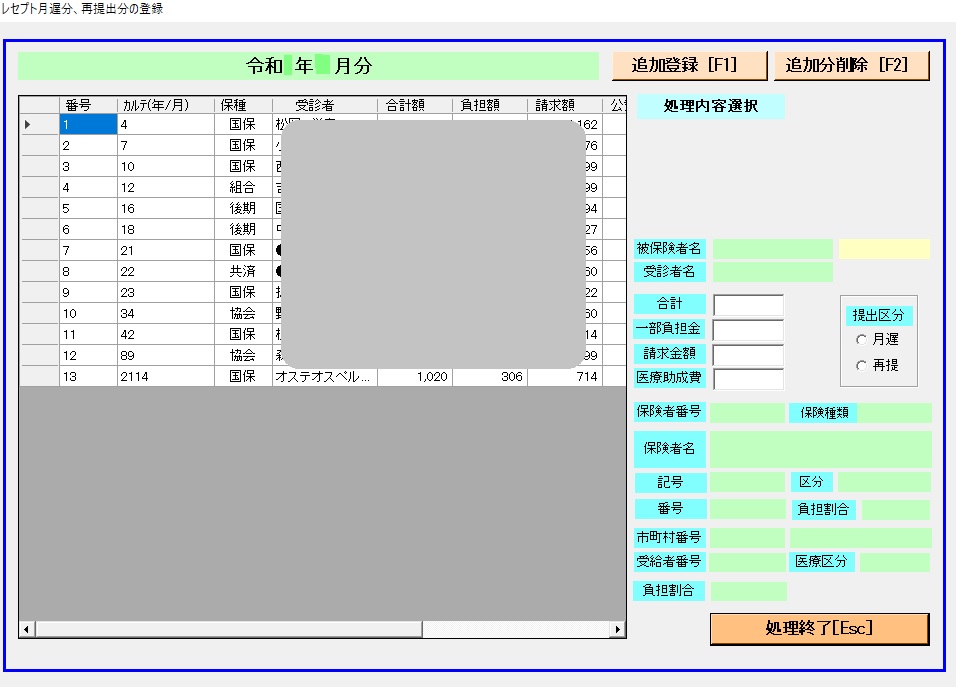Select the 月遅 radio button
This screenshot has height=687, width=956.
pos(861,340)
